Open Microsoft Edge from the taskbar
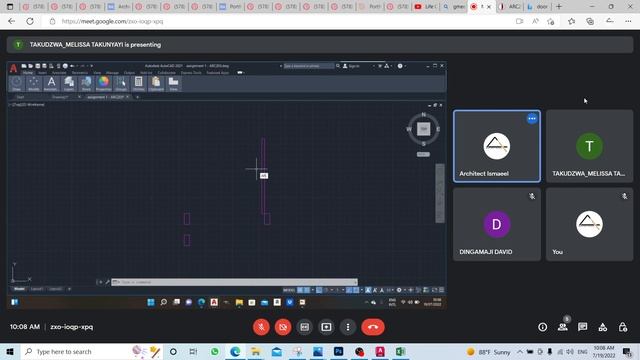640x360 pixels. (235, 351)
